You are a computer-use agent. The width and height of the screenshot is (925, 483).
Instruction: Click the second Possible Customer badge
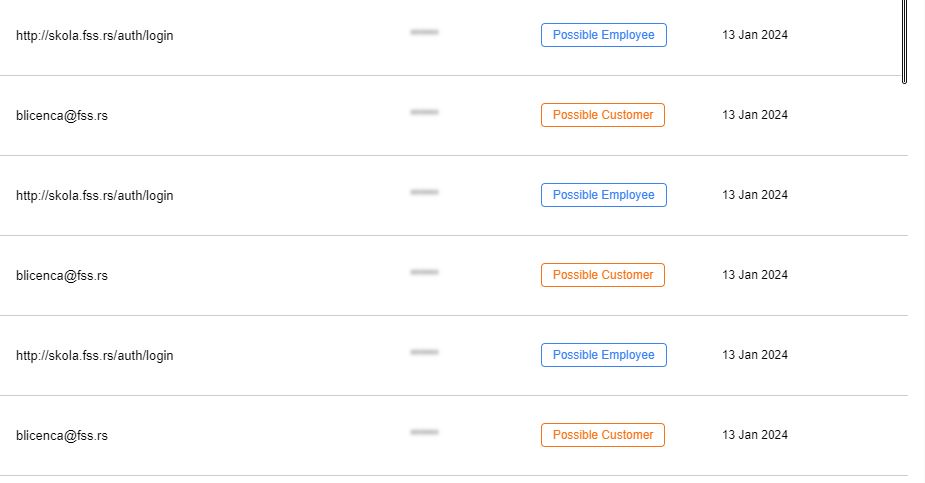602,275
